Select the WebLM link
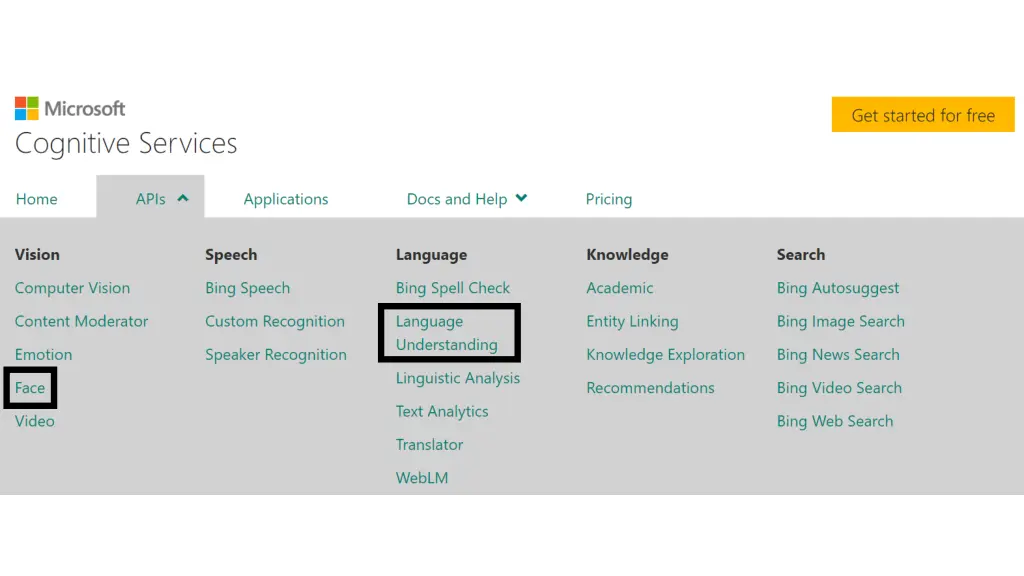The width and height of the screenshot is (1024, 576). pos(422,478)
